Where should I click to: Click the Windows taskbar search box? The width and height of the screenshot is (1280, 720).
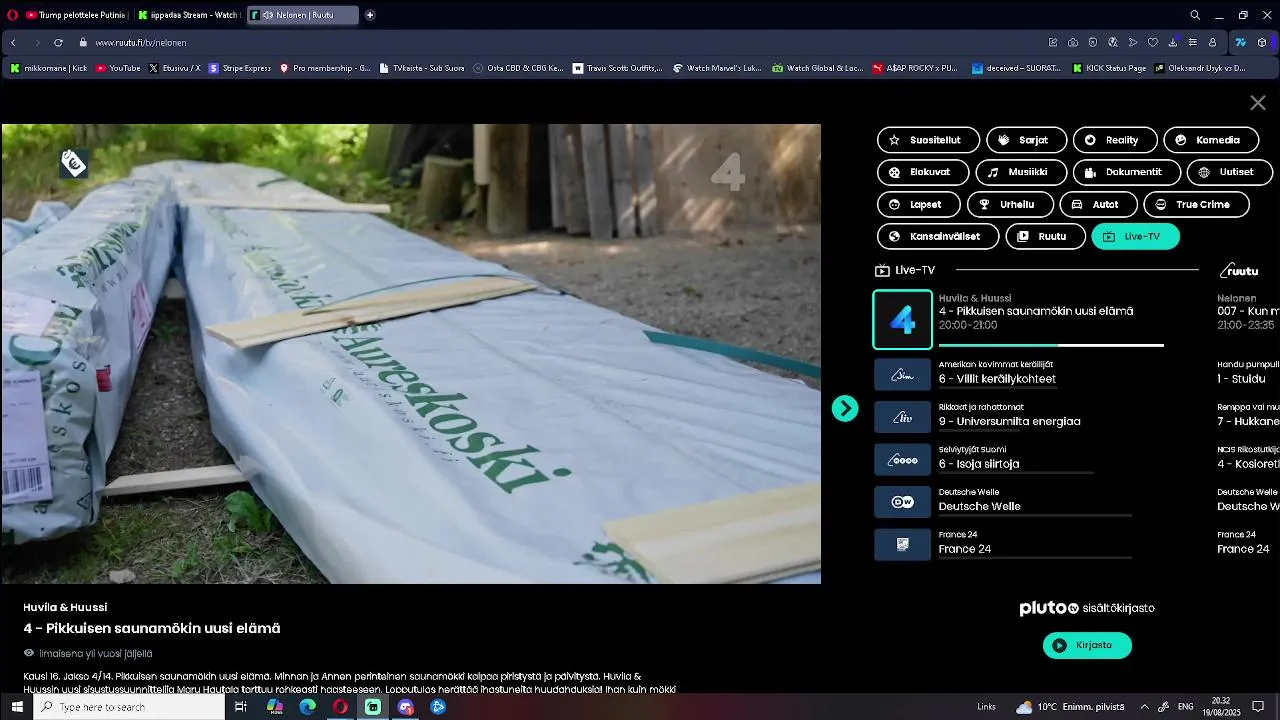coord(130,707)
